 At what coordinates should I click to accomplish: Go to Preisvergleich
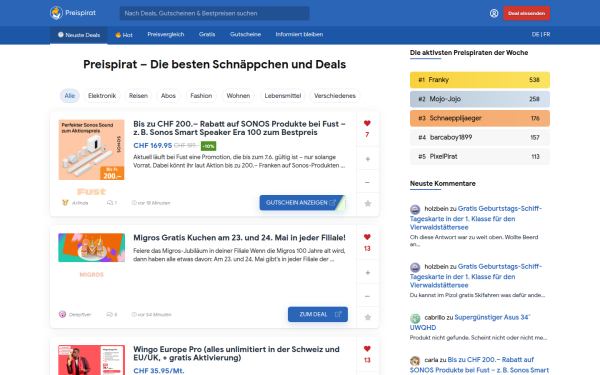[x=166, y=34]
